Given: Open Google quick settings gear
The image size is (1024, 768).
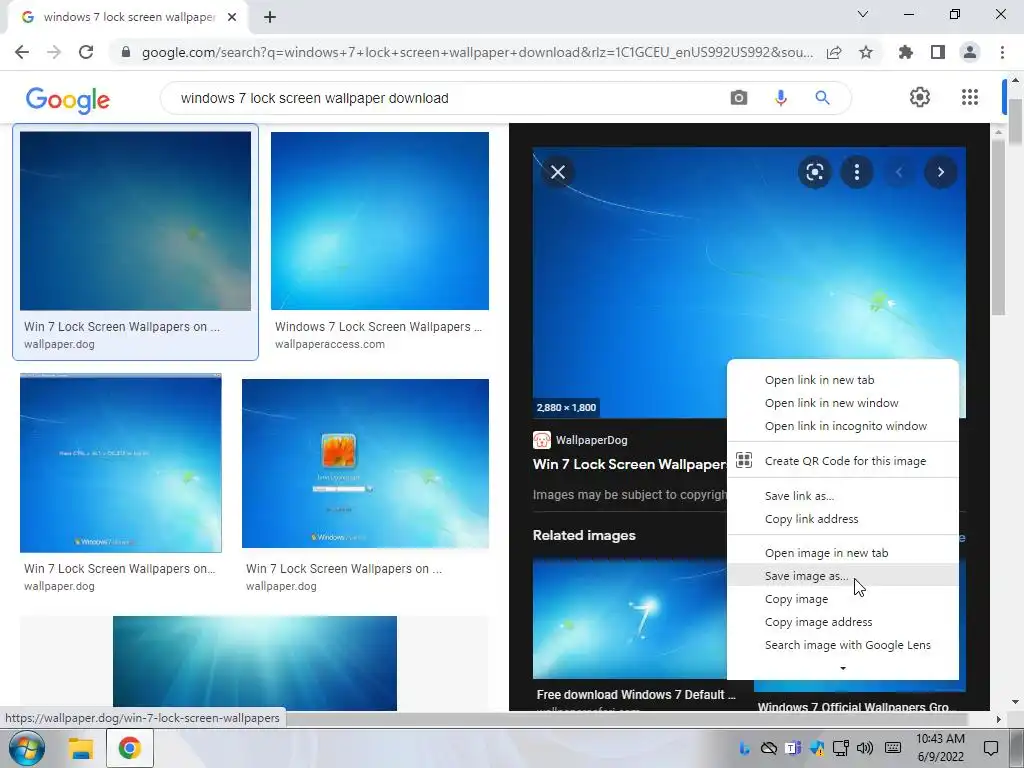Looking at the screenshot, I should tap(920, 97).
